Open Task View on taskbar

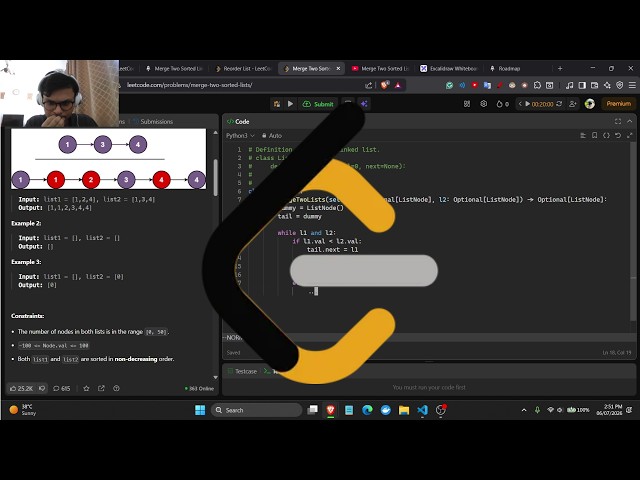[313, 410]
